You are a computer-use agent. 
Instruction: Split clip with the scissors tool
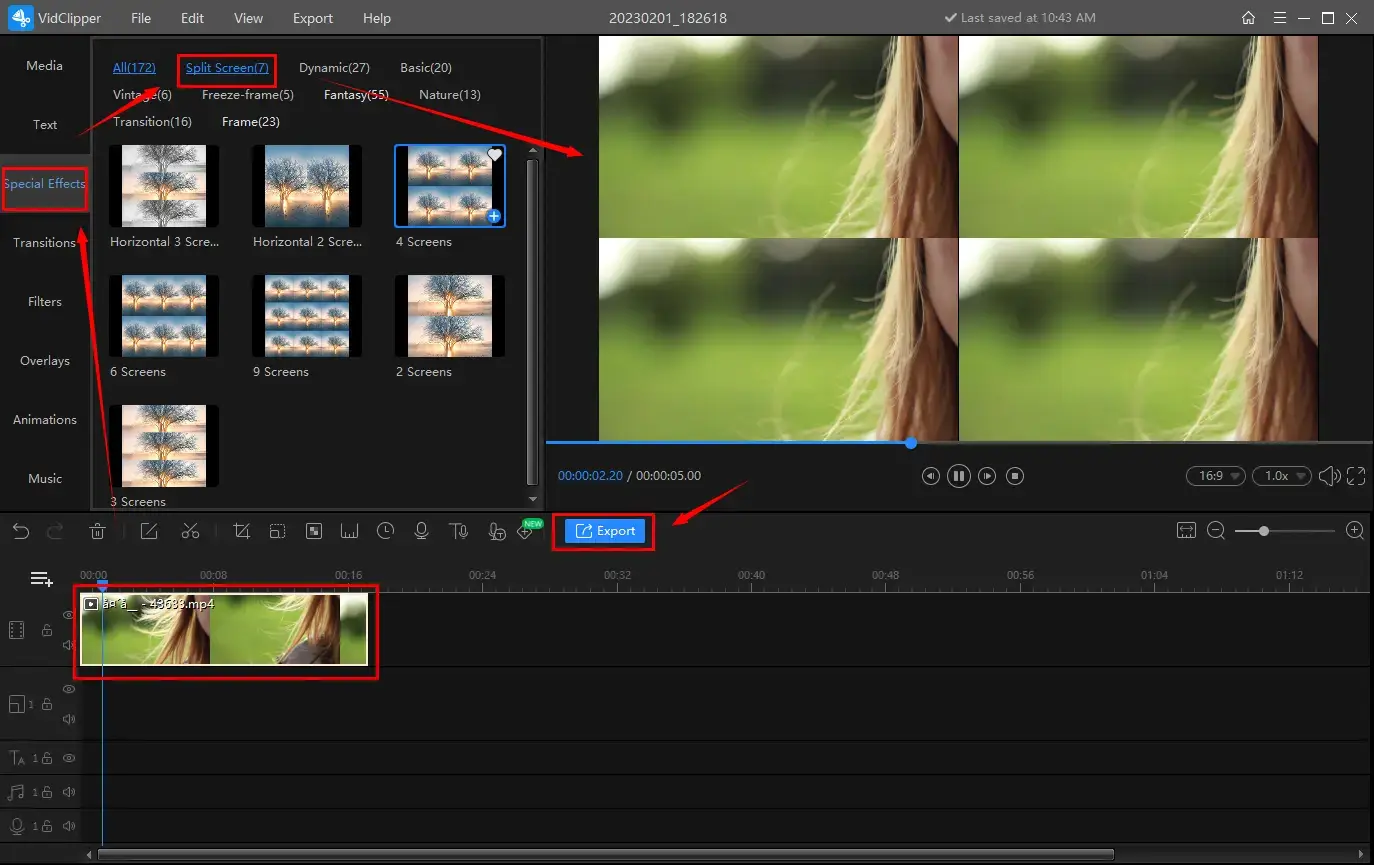coord(190,531)
